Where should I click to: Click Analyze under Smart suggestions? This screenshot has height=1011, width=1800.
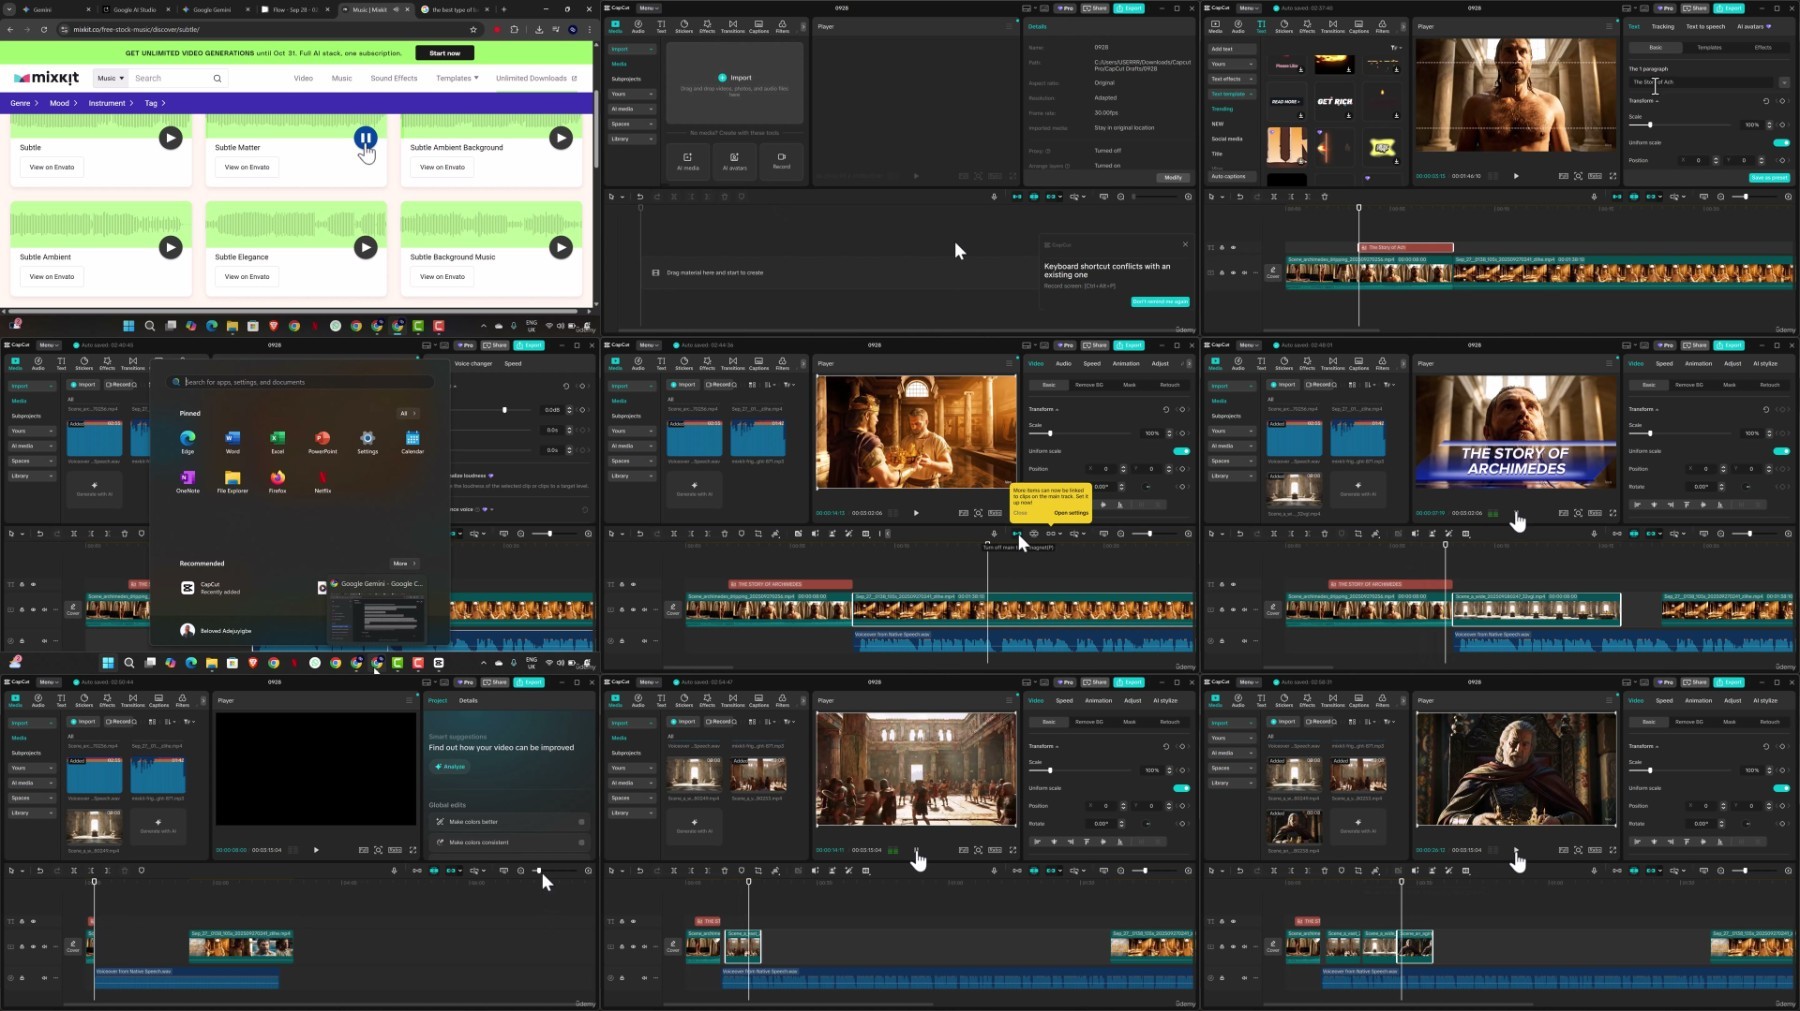click(x=450, y=767)
